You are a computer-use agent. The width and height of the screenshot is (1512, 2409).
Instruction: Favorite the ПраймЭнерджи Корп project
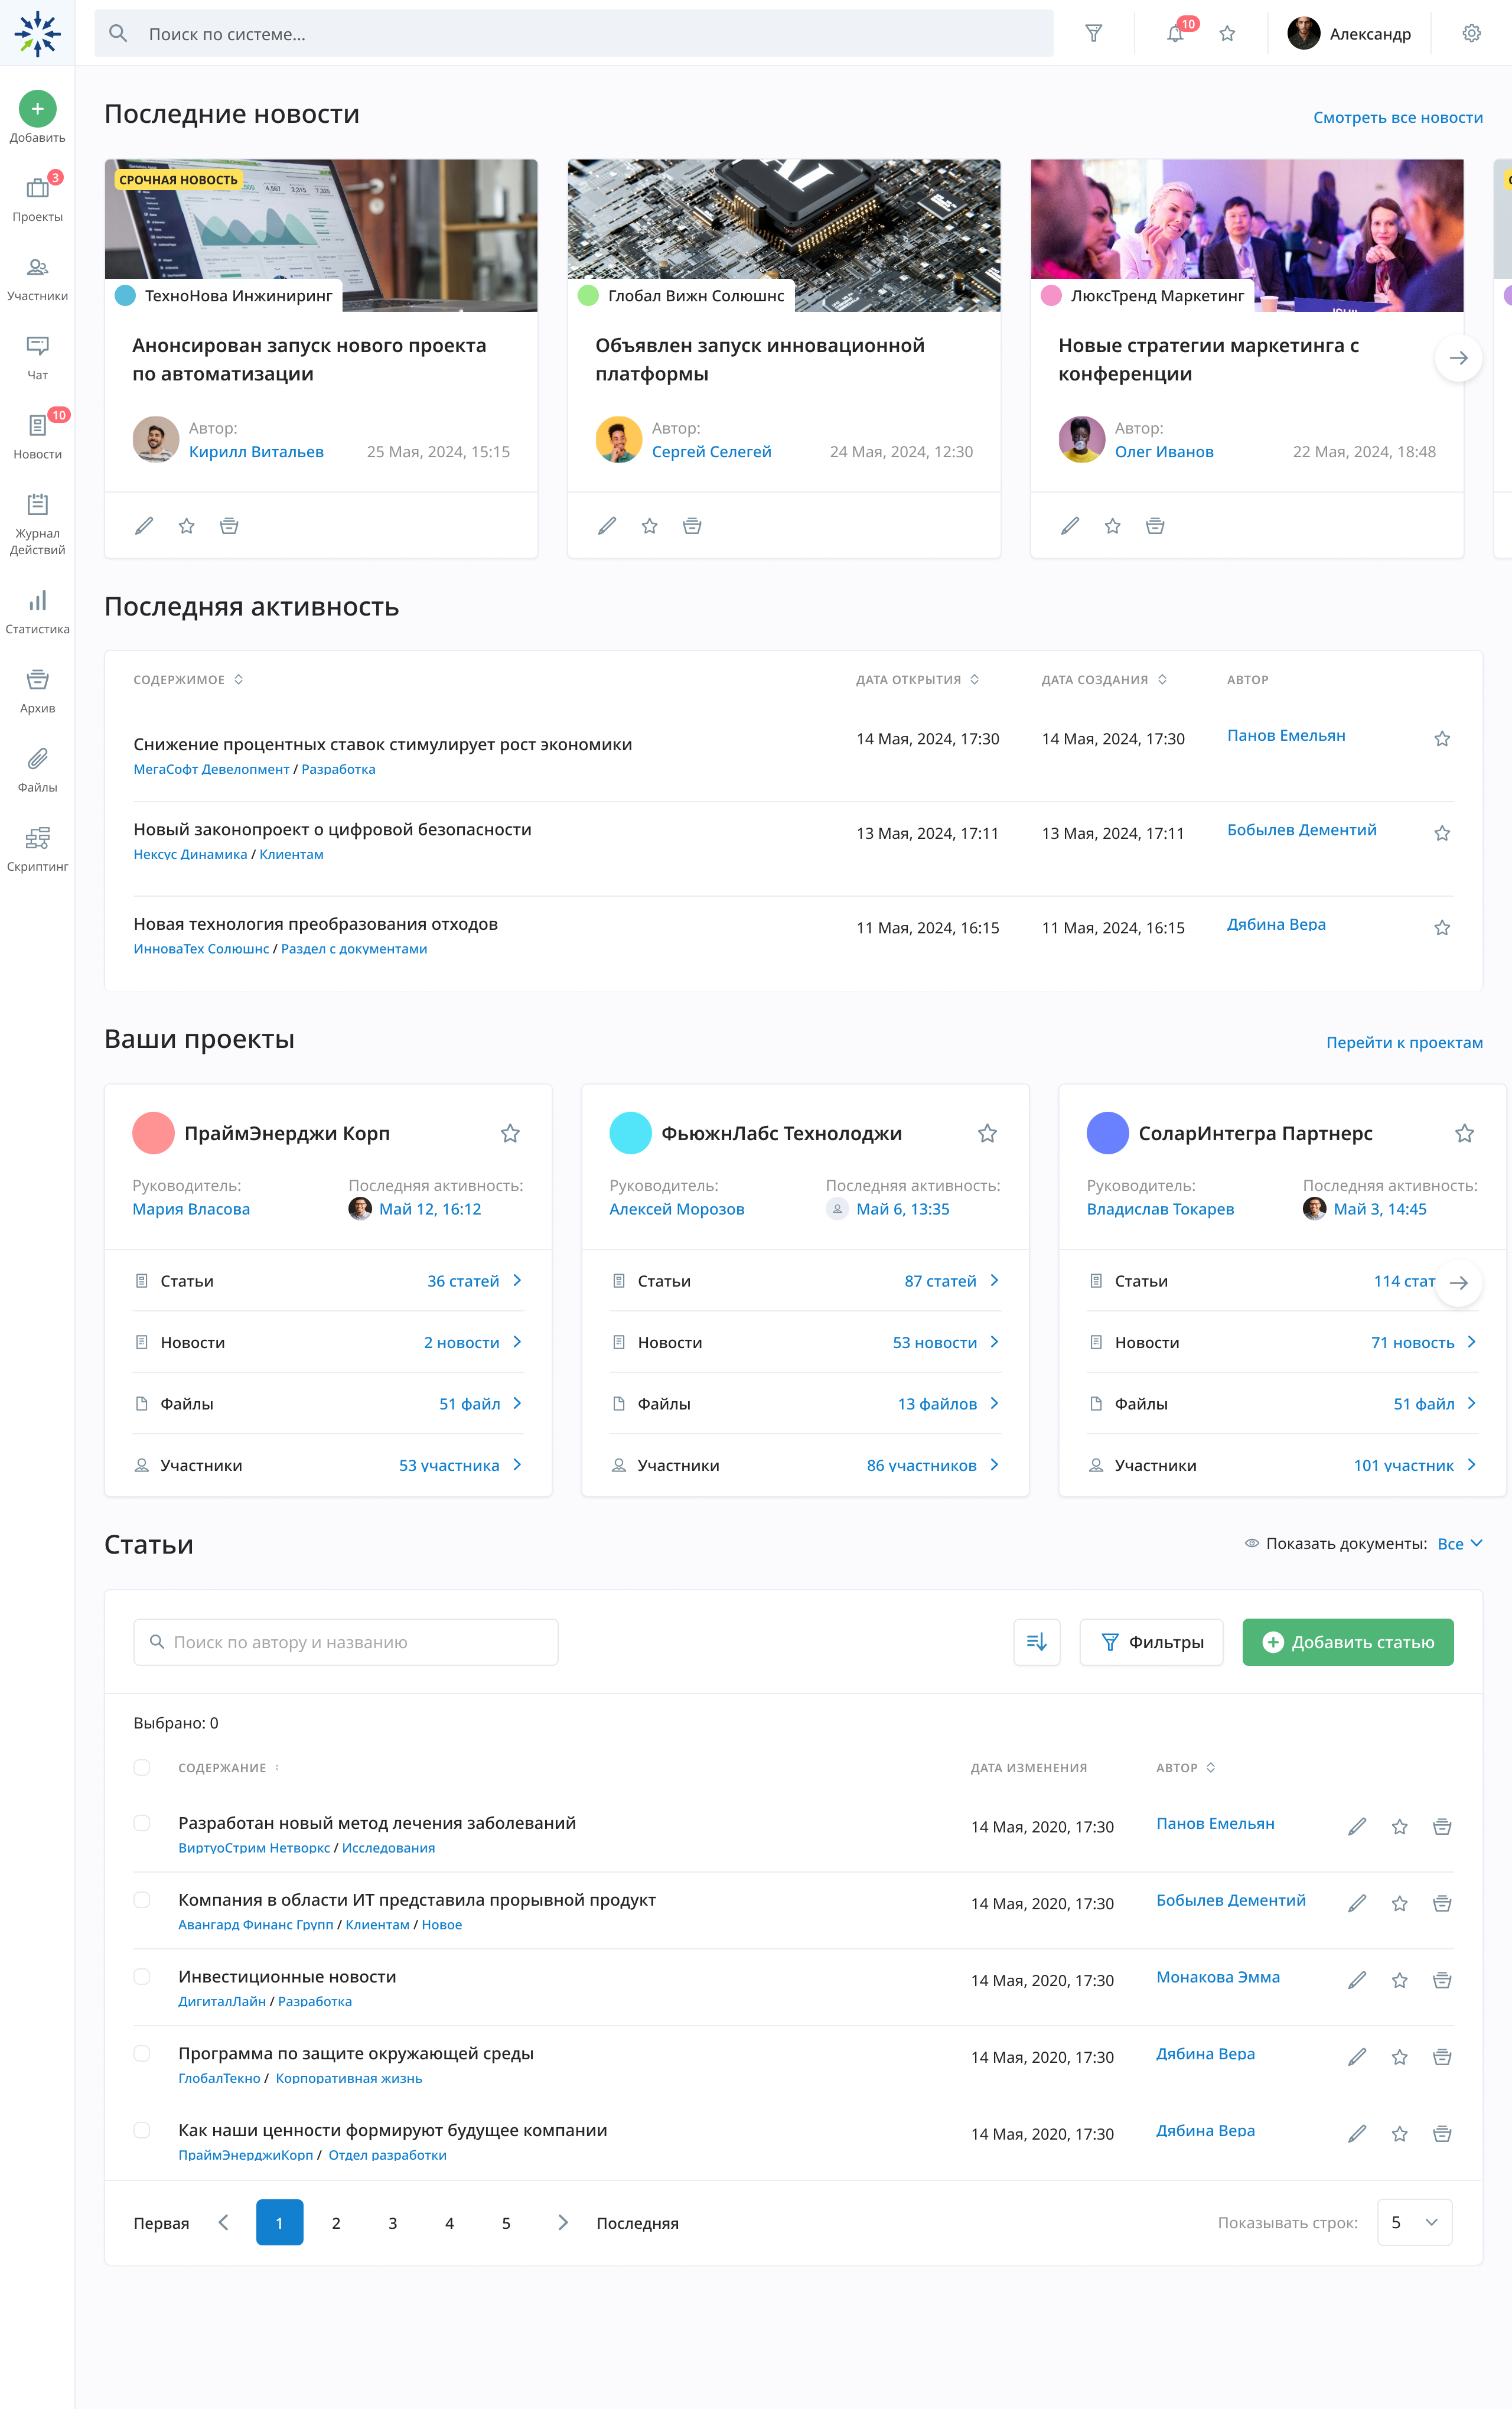pyautogui.click(x=510, y=1133)
